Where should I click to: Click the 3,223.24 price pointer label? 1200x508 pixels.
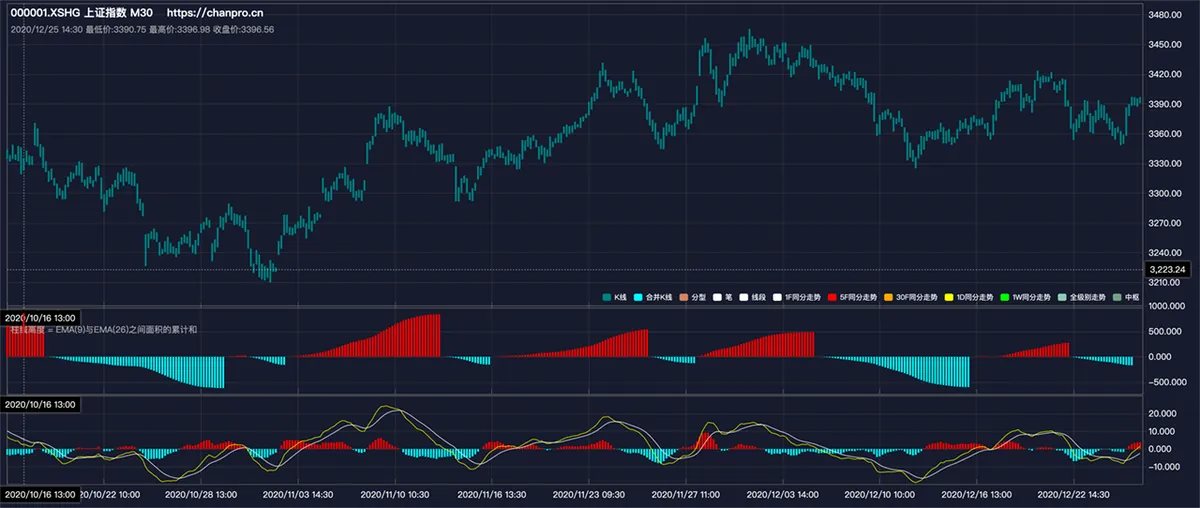pyautogui.click(x=1167, y=270)
